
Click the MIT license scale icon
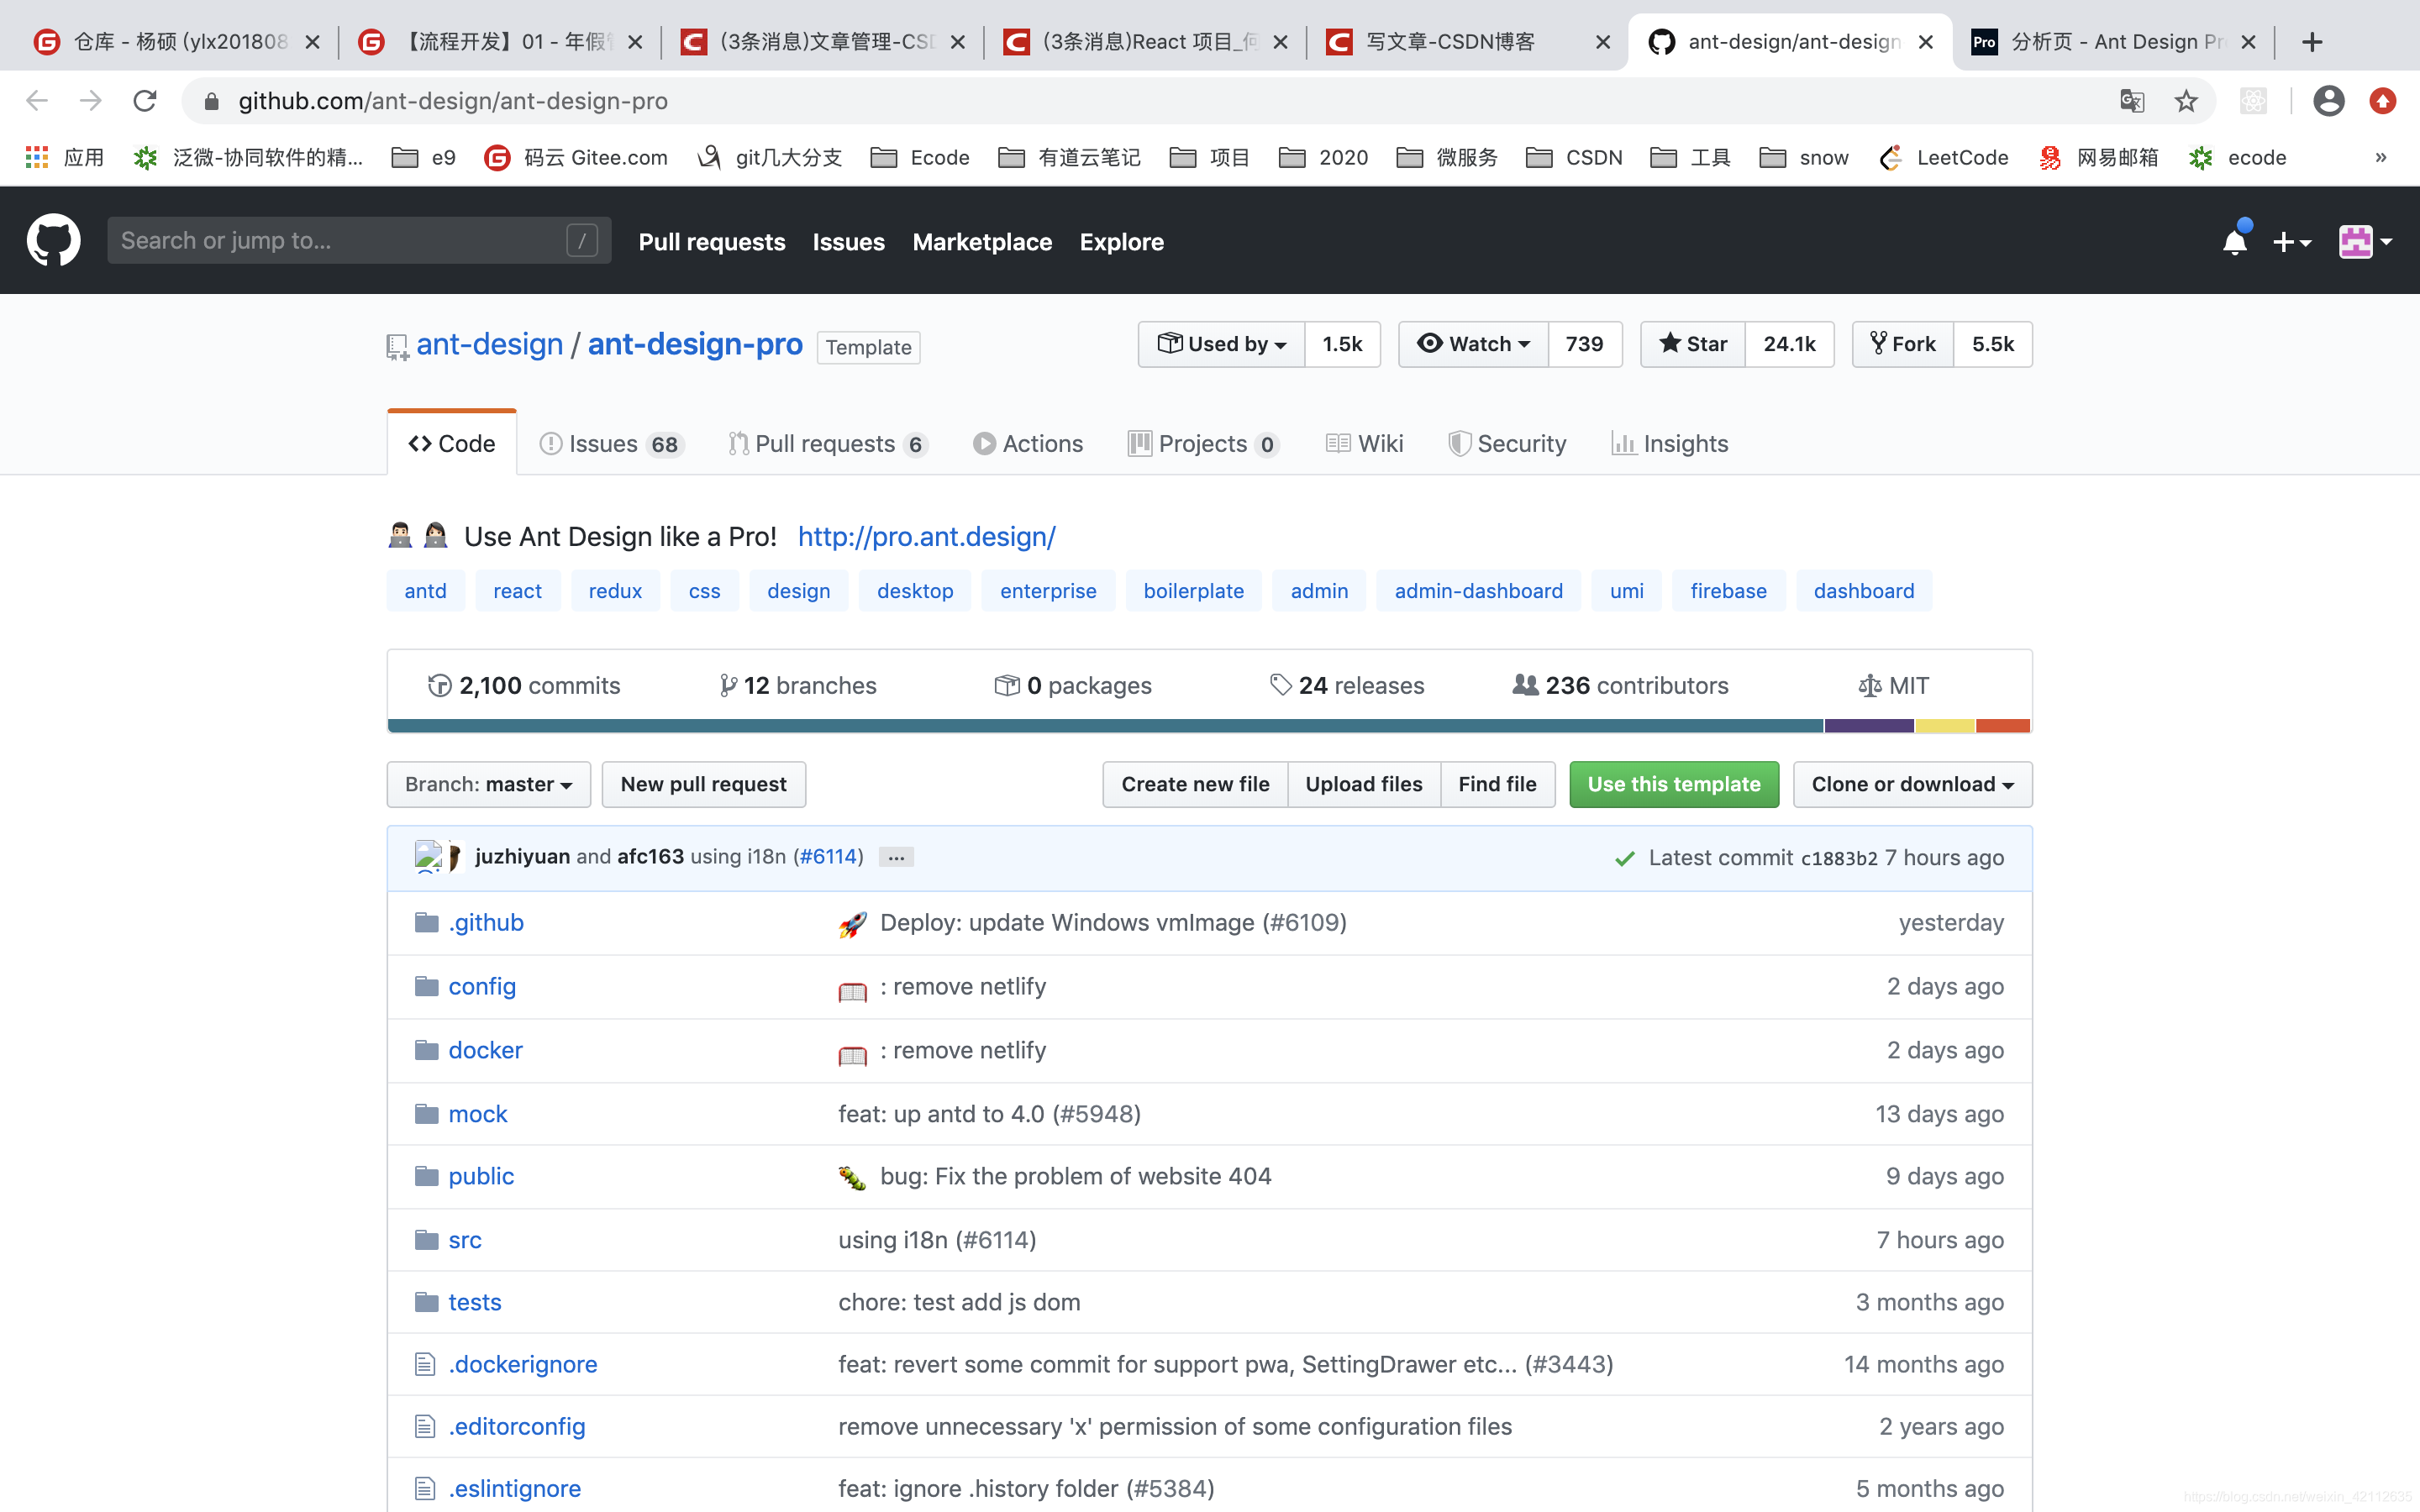pos(1869,686)
